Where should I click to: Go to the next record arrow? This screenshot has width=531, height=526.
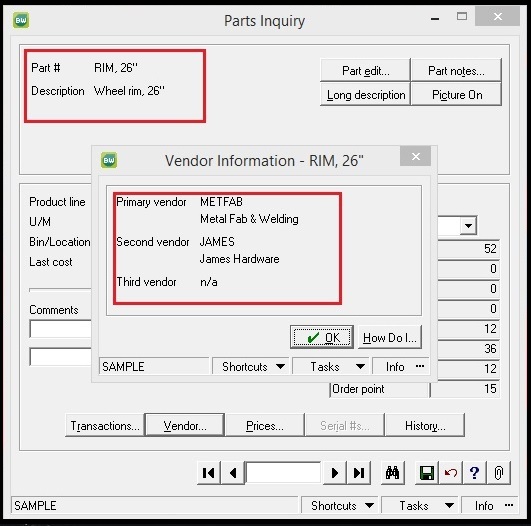335,472
